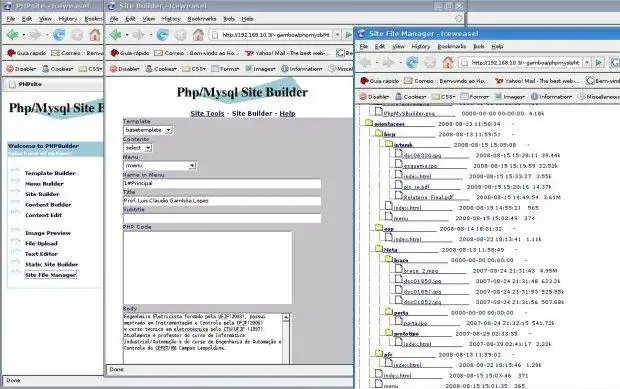
Task: Open the porta.jpg file link
Action: point(415,323)
